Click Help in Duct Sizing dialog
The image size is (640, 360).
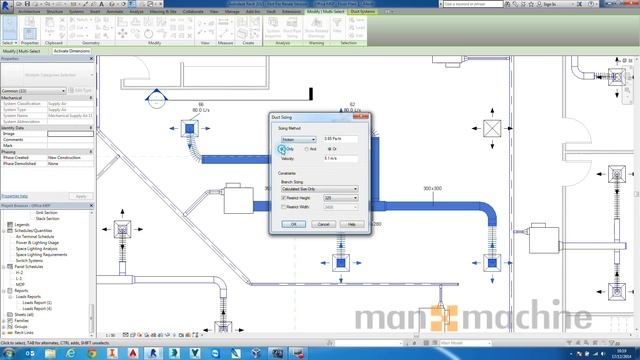351,224
